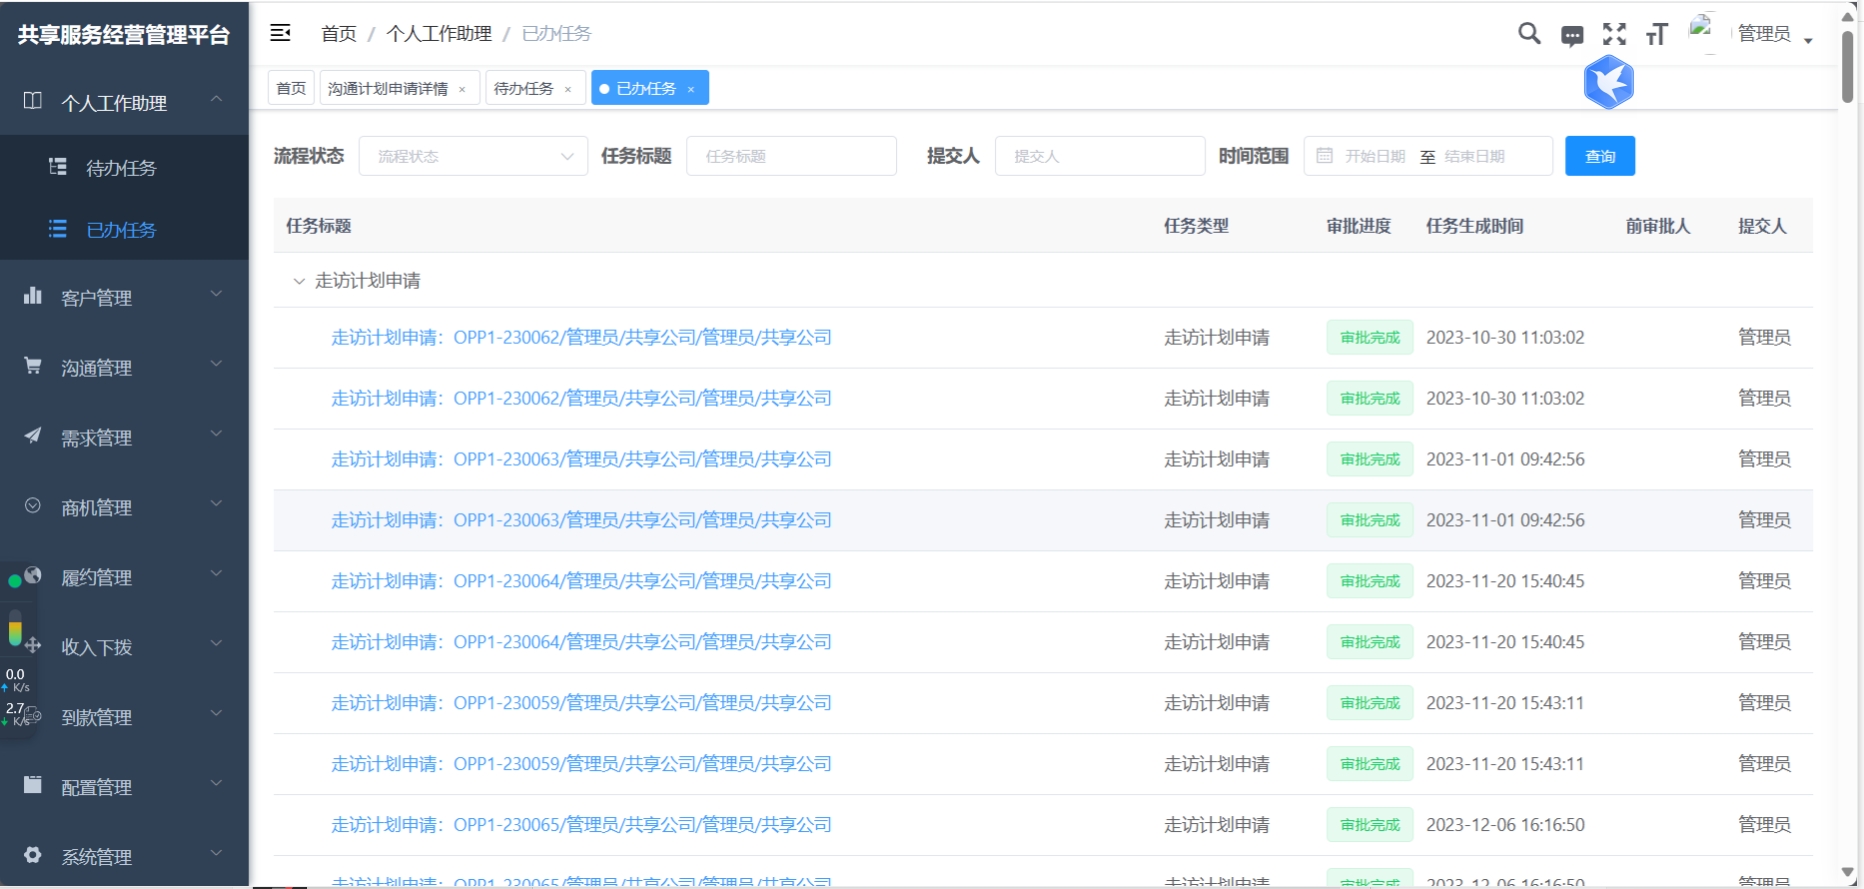Click the paper plane icon beside 需求管理
This screenshot has width=1864, height=889.
(33, 435)
